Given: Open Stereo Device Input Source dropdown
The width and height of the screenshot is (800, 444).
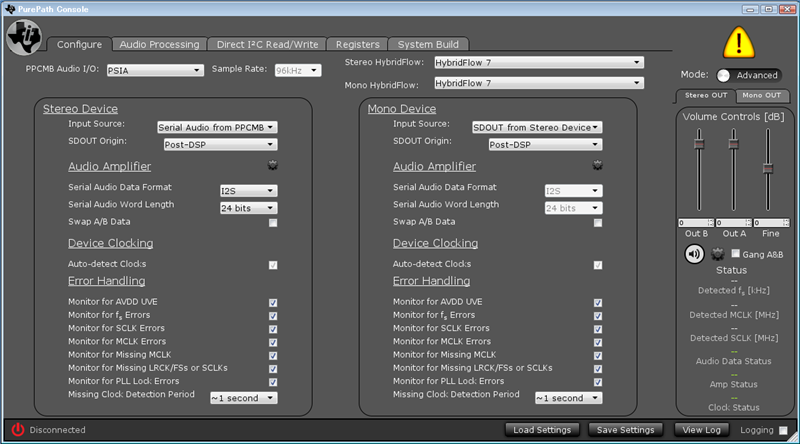Looking at the screenshot, I should point(217,127).
